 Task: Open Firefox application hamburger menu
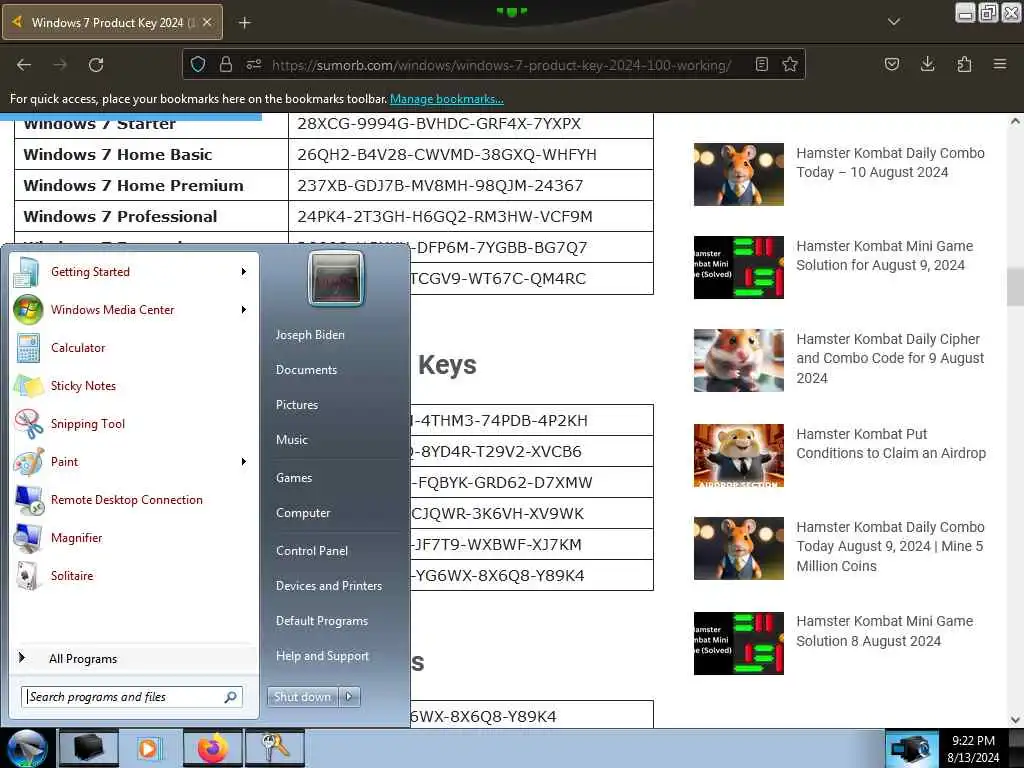click(x=1000, y=64)
